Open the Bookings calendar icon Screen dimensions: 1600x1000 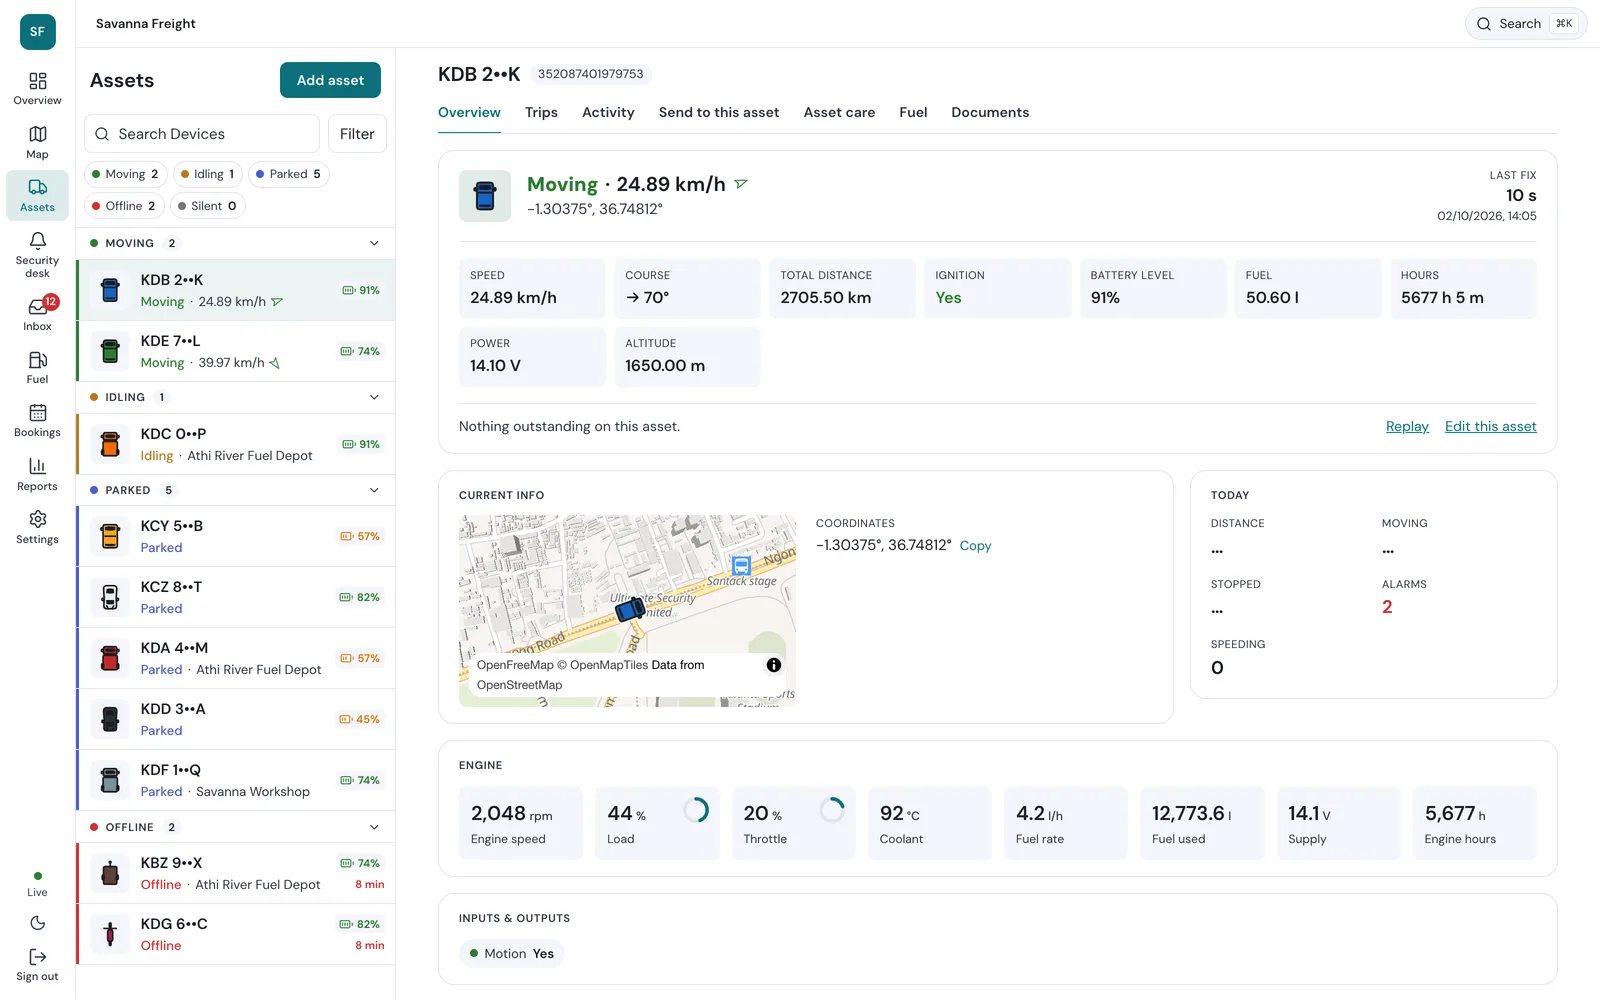(38, 413)
